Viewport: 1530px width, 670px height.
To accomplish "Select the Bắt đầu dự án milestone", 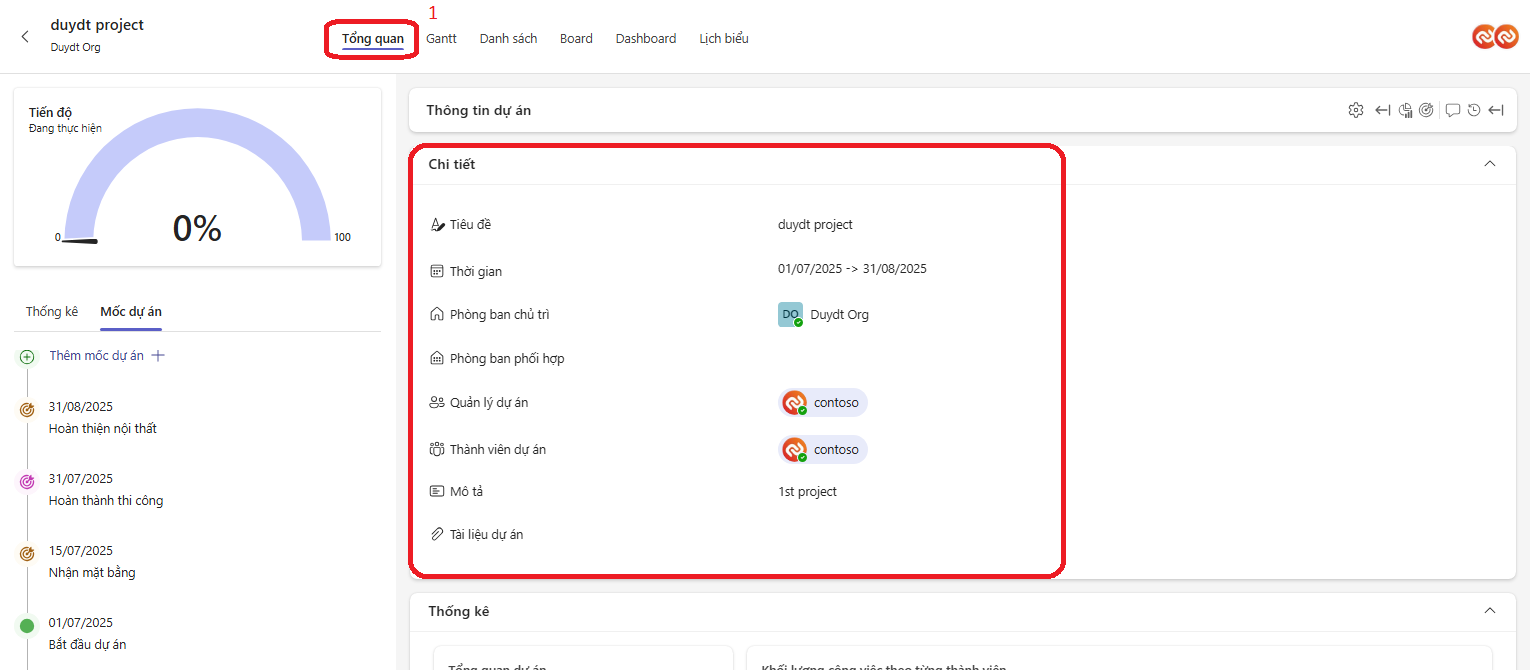I will coord(87,644).
